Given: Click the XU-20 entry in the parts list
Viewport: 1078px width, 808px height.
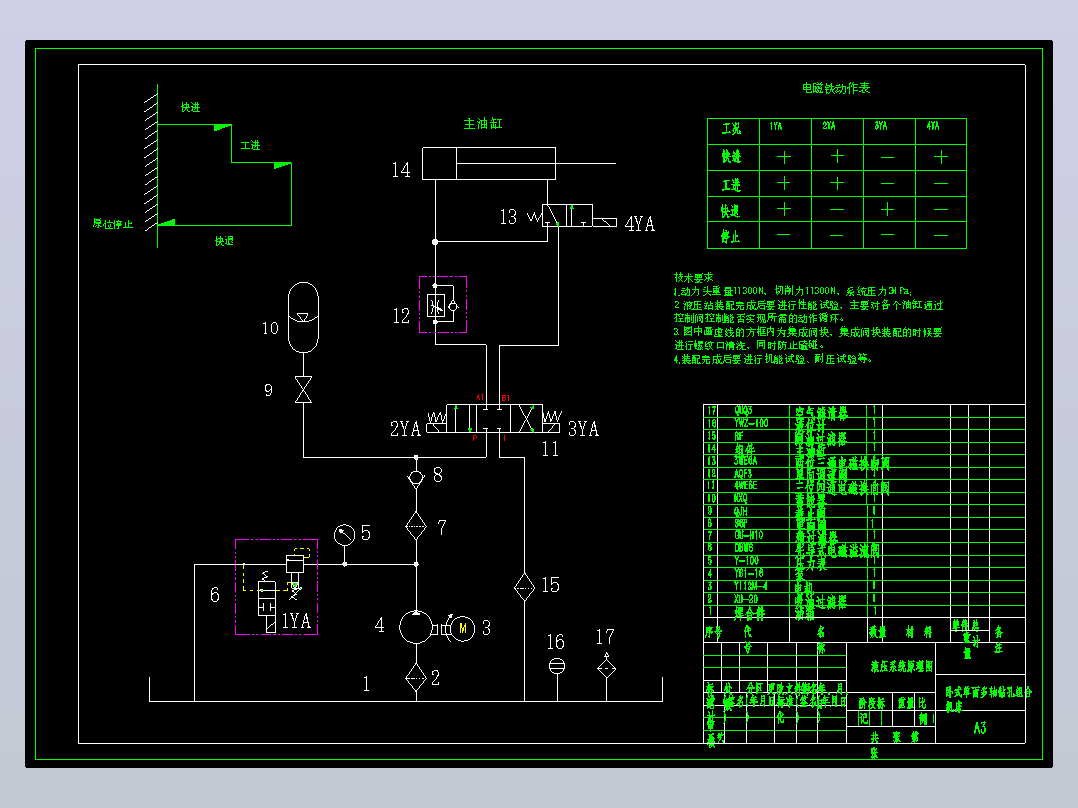Looking at the screenshot, I should click(746, 598).
